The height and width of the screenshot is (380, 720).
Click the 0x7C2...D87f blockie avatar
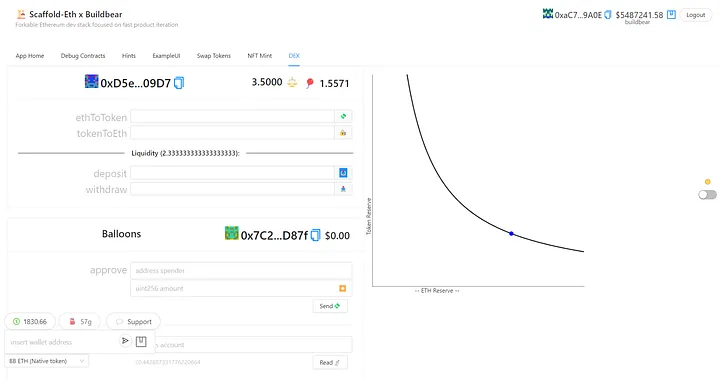pos(231,233)
